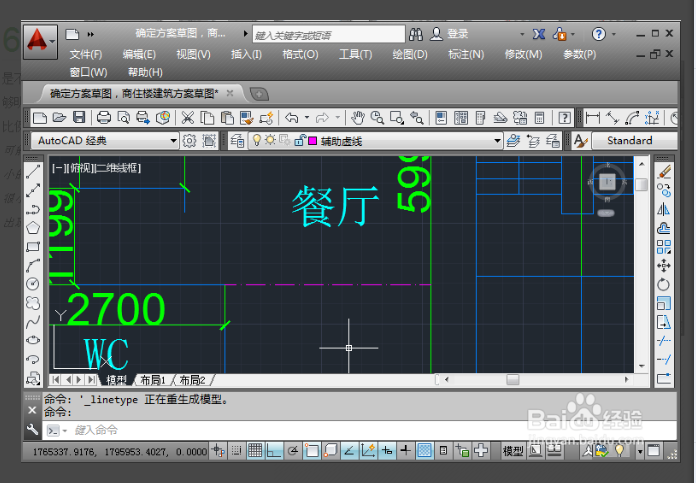This screenshot has height=483, width=696.
Task: Click the 登录 sign-in button
Action: (x=458, y=34)
